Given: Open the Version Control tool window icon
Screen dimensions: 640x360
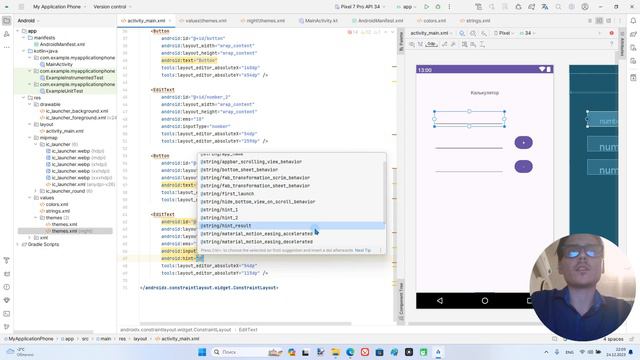Looking at the screenshot, I should [7, 327].
